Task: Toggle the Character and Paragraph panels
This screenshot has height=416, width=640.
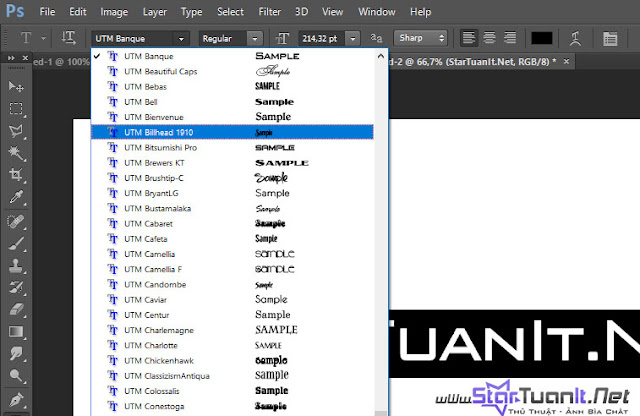Action: coord(610,39)
